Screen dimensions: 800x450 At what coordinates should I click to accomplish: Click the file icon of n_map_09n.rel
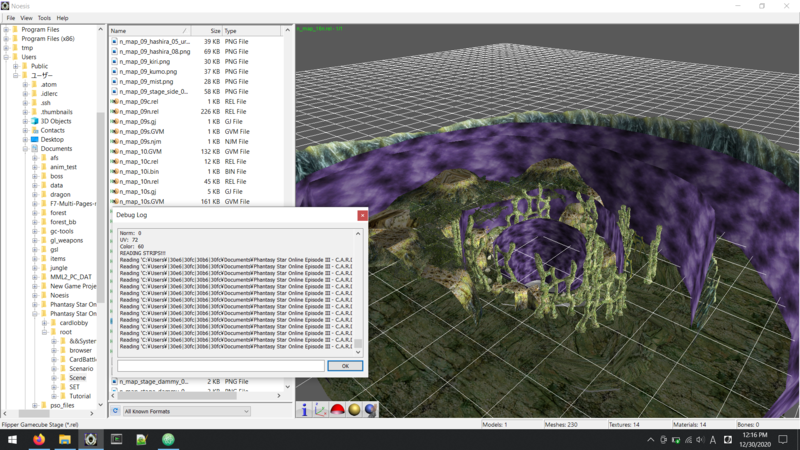tap(115, 111)
